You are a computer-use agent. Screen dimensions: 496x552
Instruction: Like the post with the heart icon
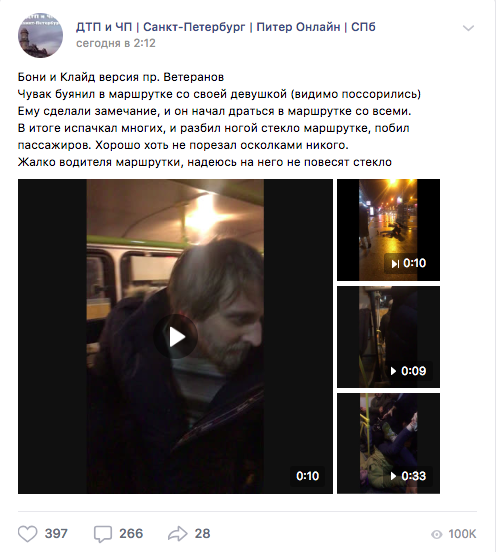[27, 534]
